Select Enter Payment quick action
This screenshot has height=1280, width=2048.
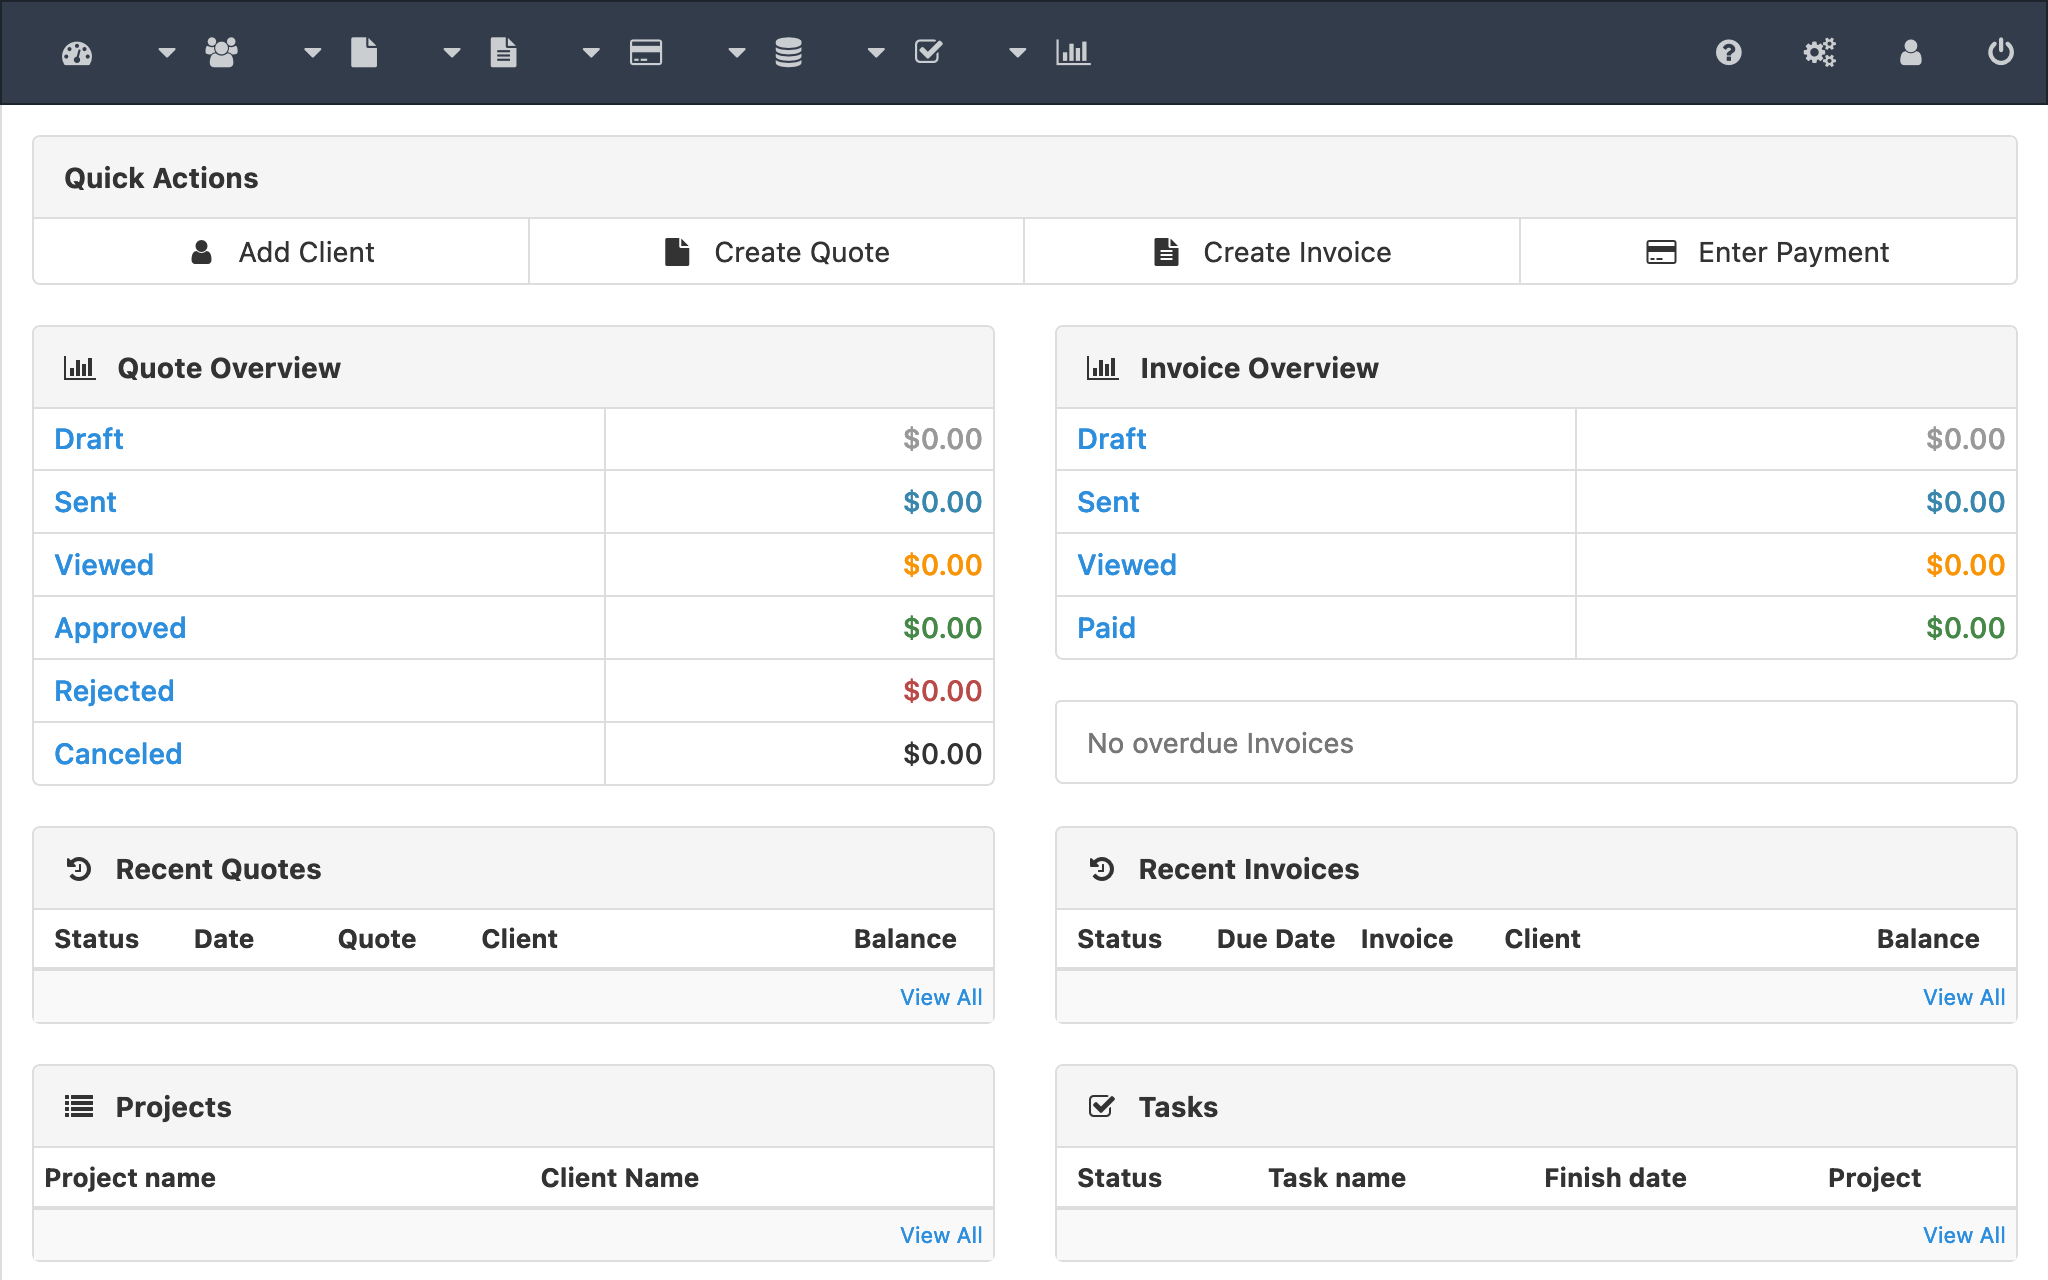click(1768, 252)
